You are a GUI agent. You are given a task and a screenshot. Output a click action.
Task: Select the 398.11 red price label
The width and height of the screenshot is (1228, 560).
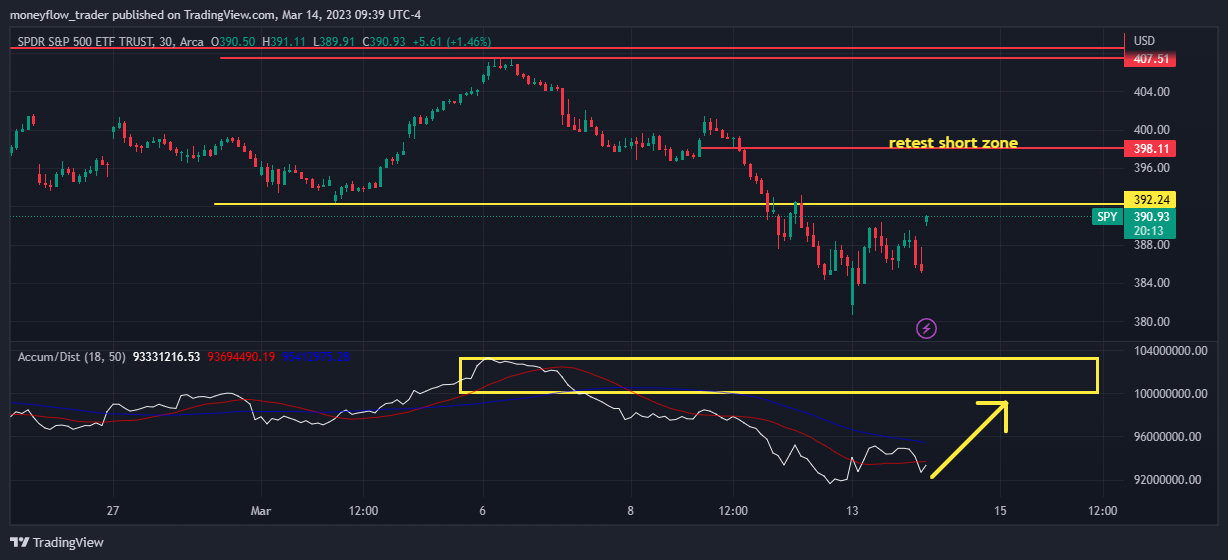[1150, 148]
